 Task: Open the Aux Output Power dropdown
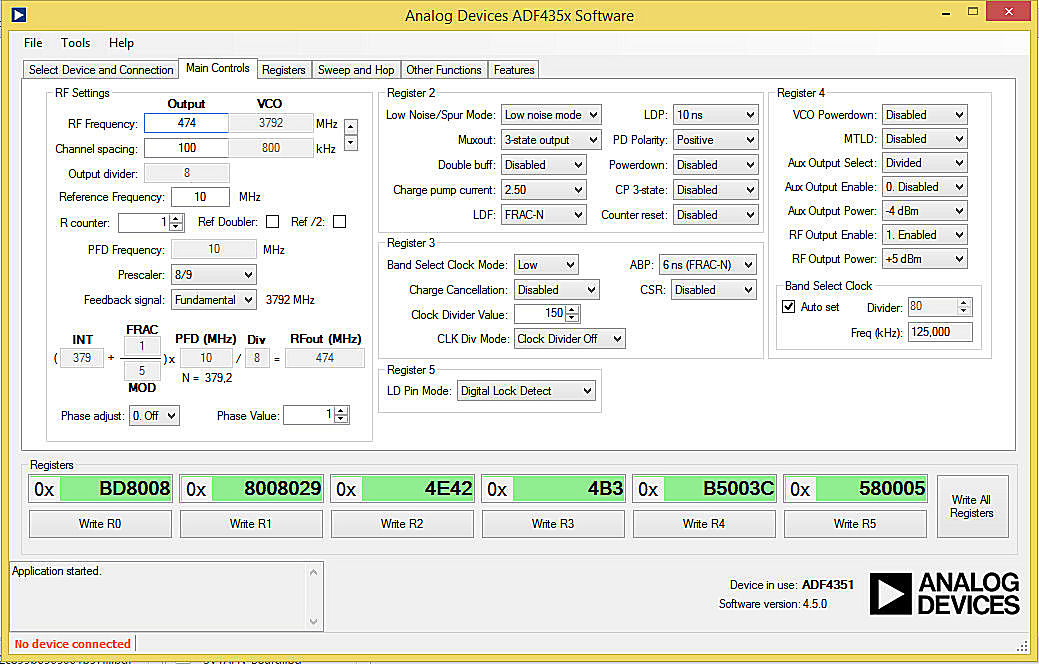pos(924,211)
